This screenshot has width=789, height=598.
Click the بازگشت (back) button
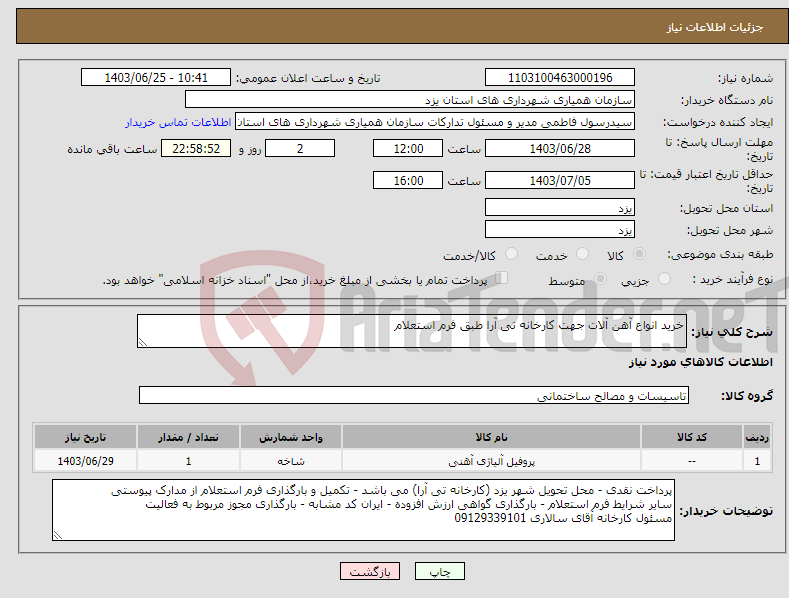[370, 571]
